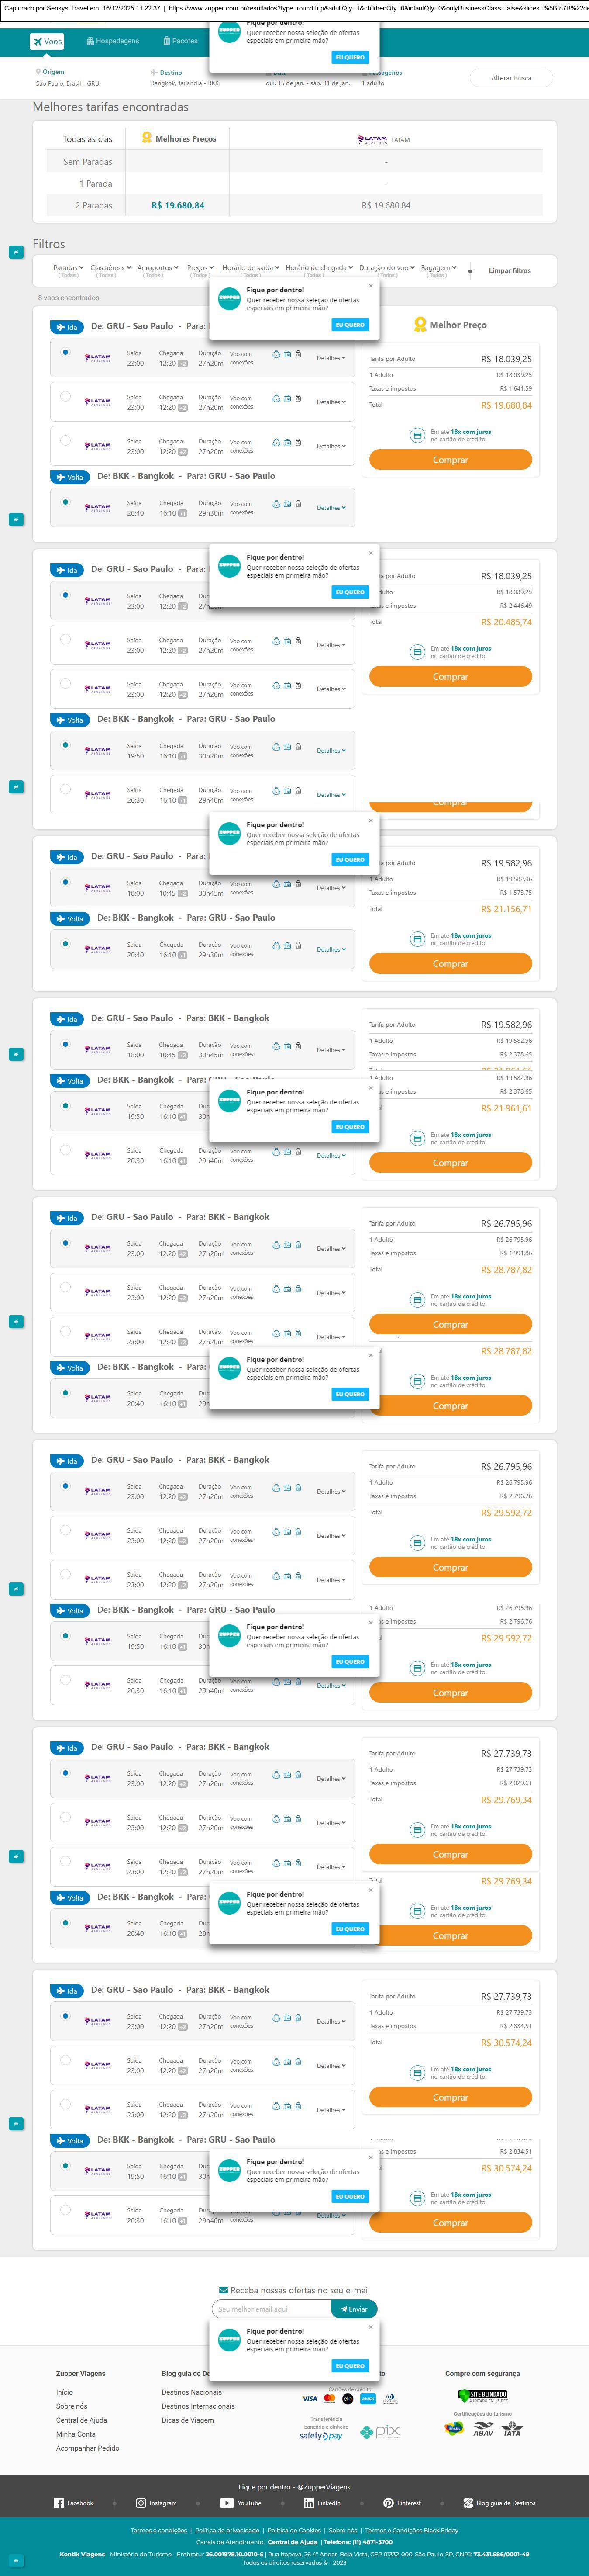Open Zupper's Facebook page icon
589x2576 pixels.
(59, 2502)
